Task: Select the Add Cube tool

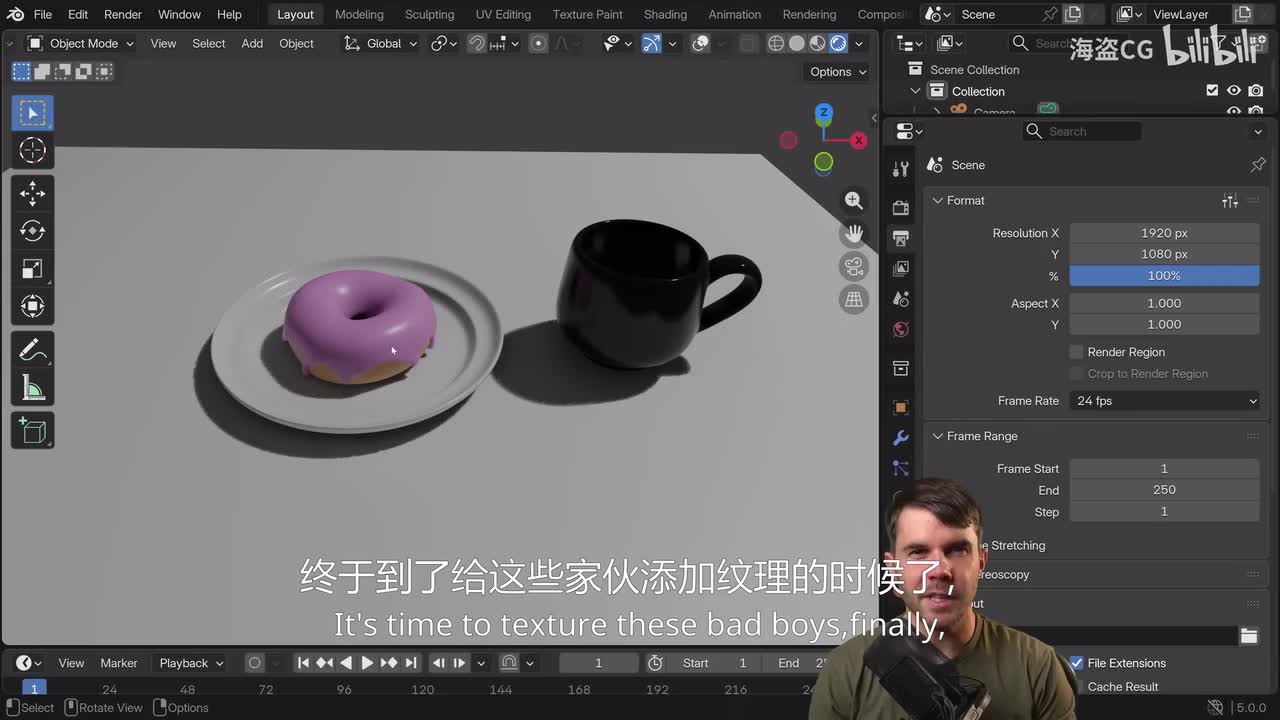Action: click(32, 431)
